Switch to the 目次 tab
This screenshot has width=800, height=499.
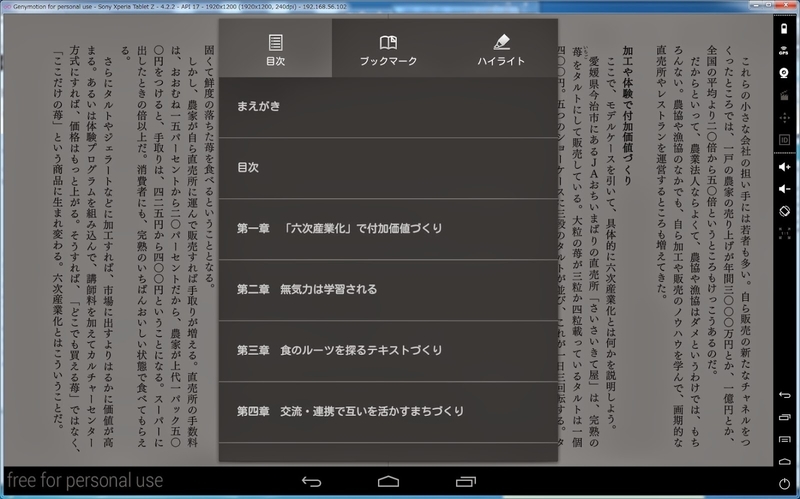pos(276,48)
